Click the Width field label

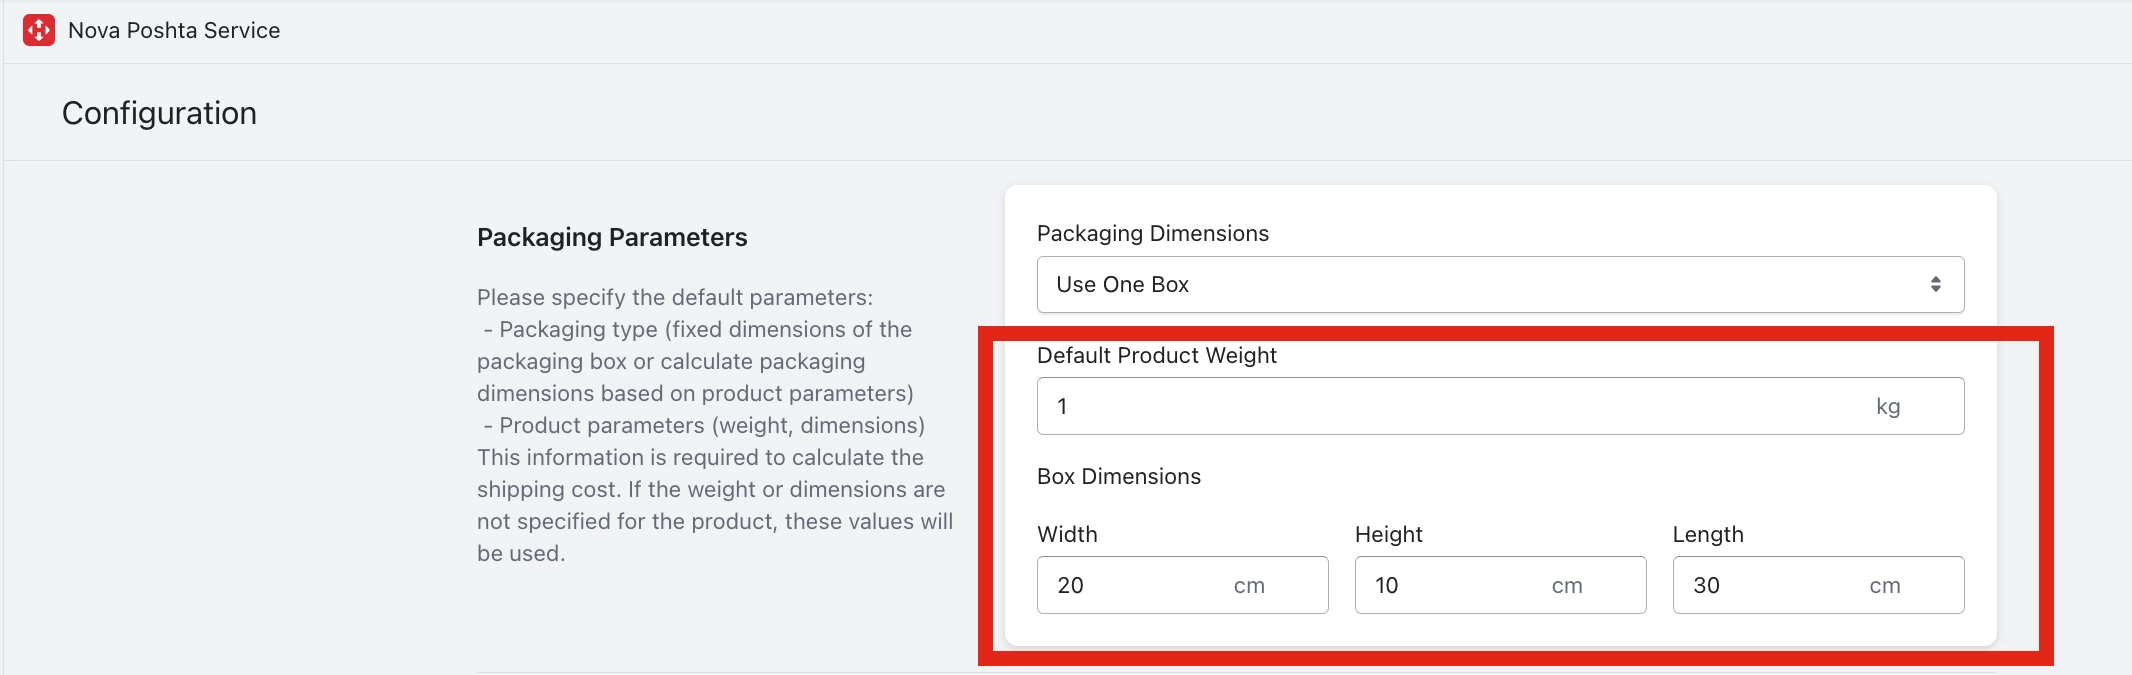[x=1067, y=534]
